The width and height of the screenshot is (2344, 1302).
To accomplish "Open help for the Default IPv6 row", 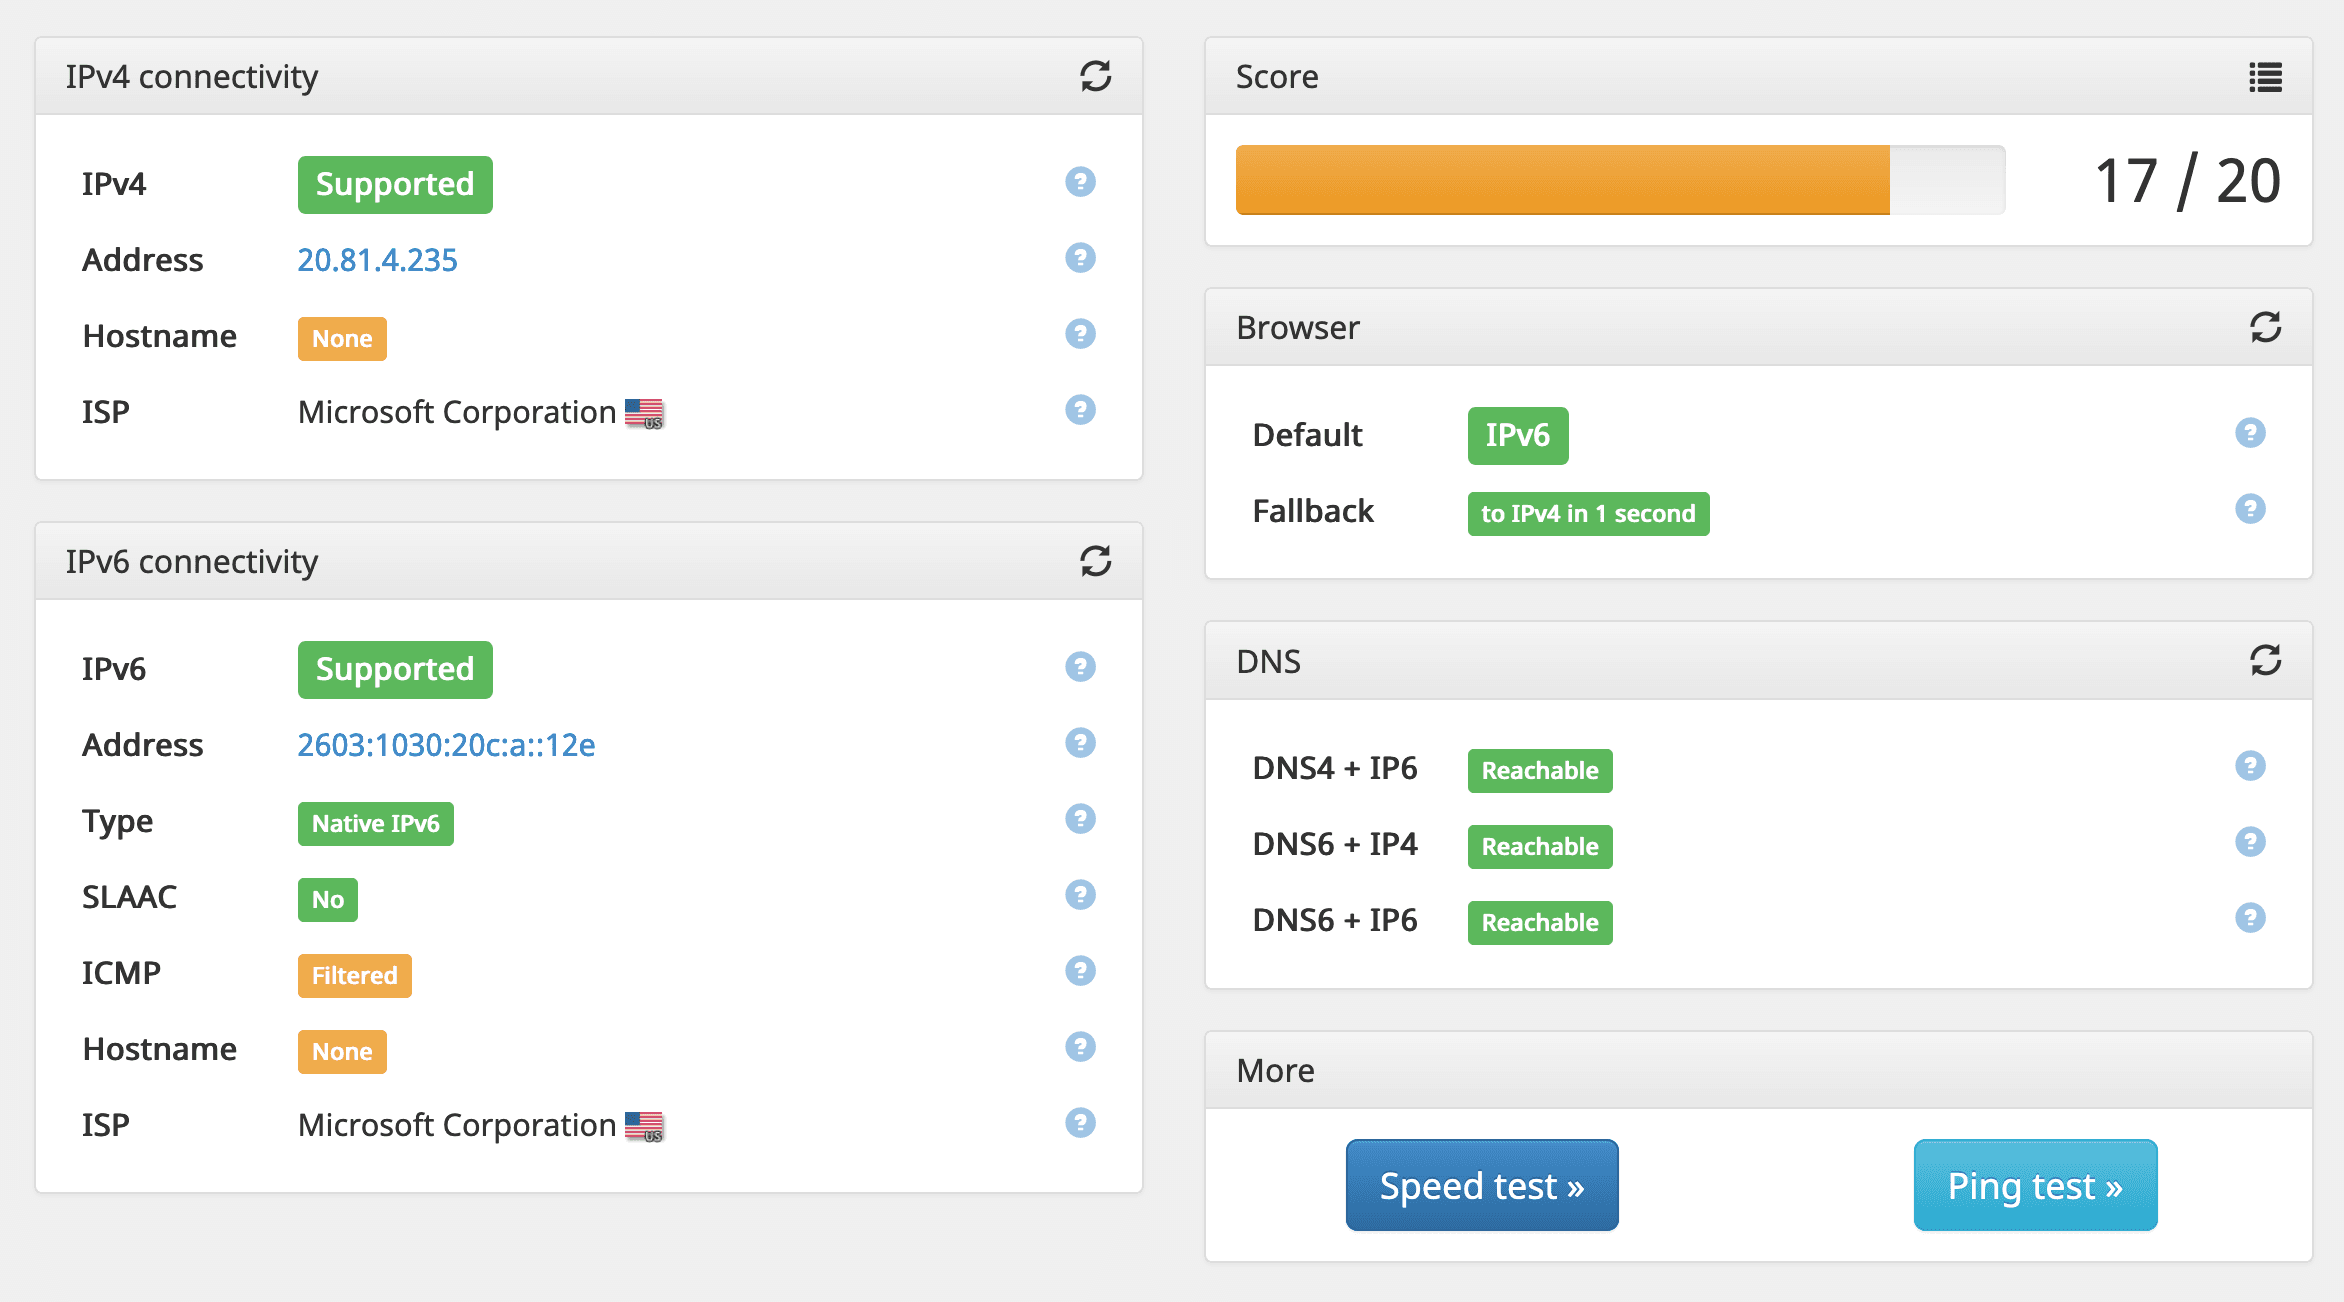I will [x=2250, y=433].
